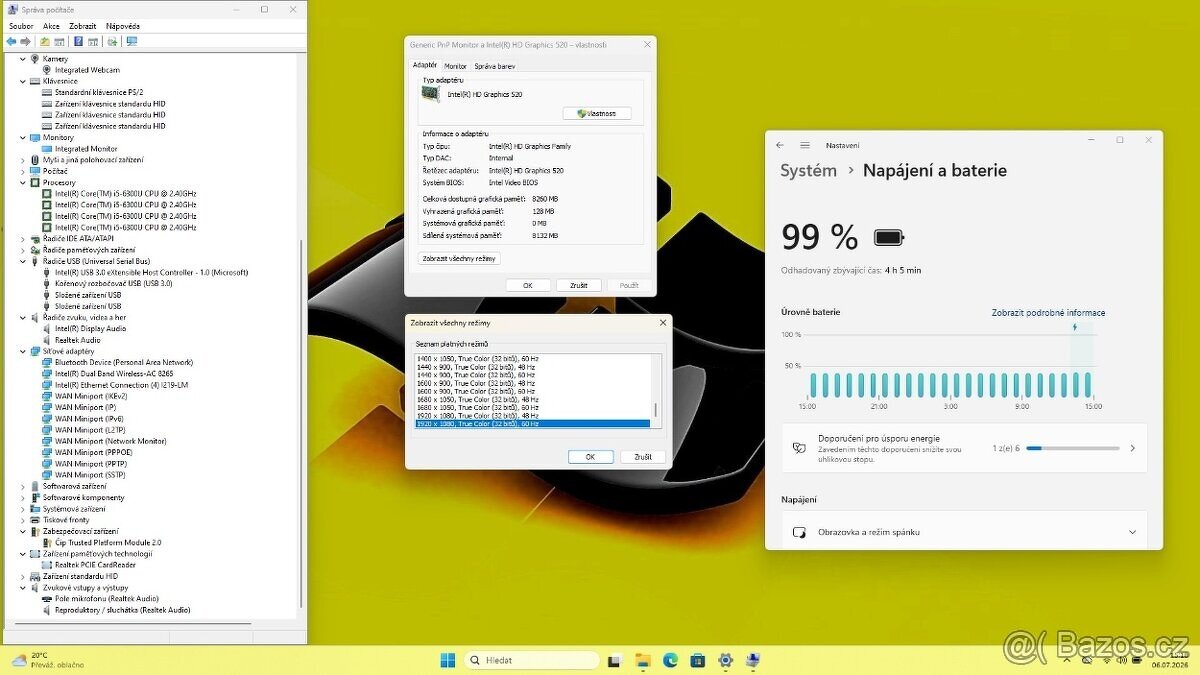Select WAN Miniport (Network Monitor)
The height and width of the screenshot is (675, 1200).
tap(110, 441)
